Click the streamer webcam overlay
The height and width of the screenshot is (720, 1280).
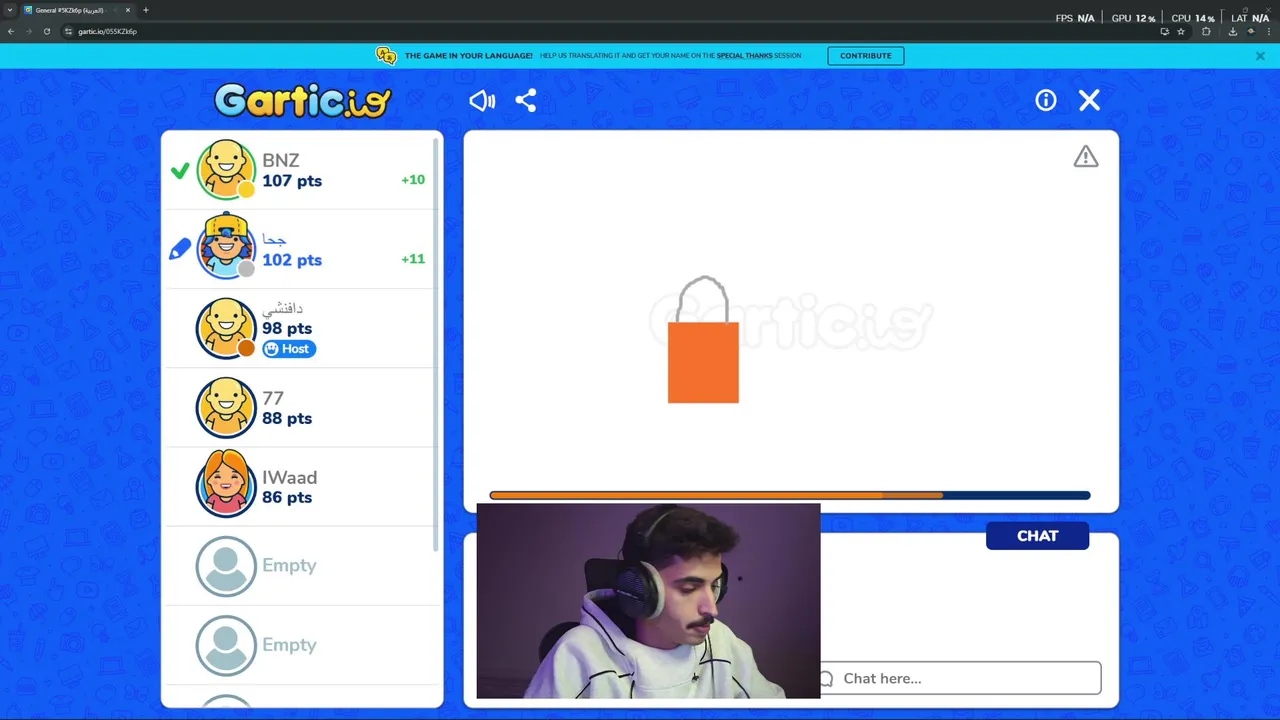pyautogui.click(x=648, y=600)
